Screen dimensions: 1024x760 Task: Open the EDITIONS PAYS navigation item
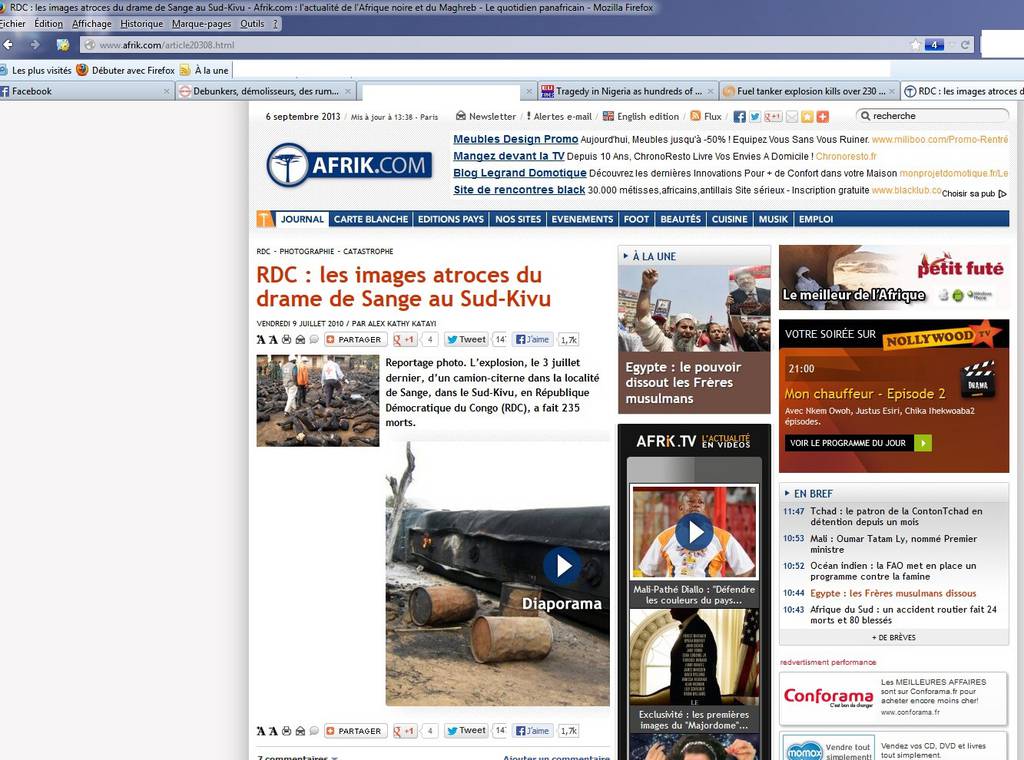(x=451, y=219)
